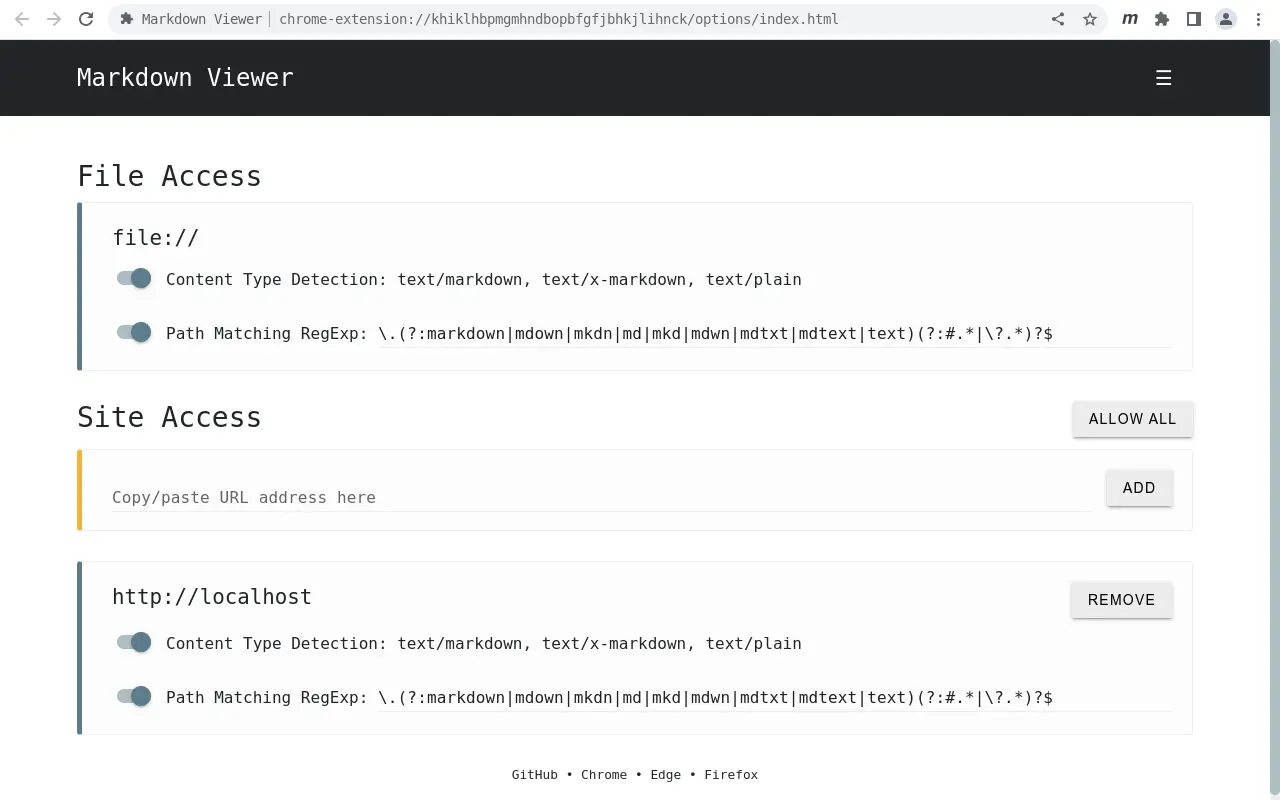Disable file:// Content Type Detection toggle

click(x=134, y=279)
